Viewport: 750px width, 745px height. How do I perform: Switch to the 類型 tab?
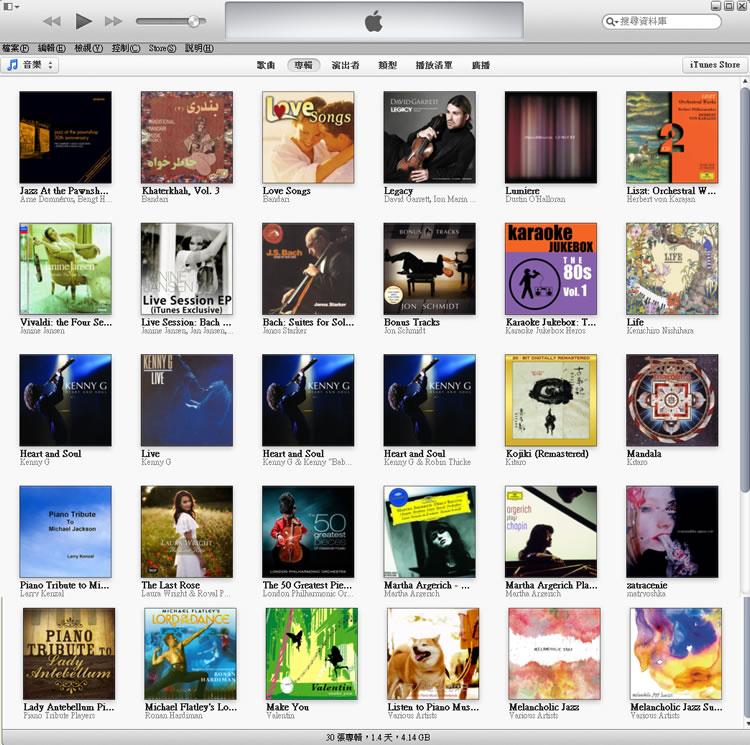[387, 66]
